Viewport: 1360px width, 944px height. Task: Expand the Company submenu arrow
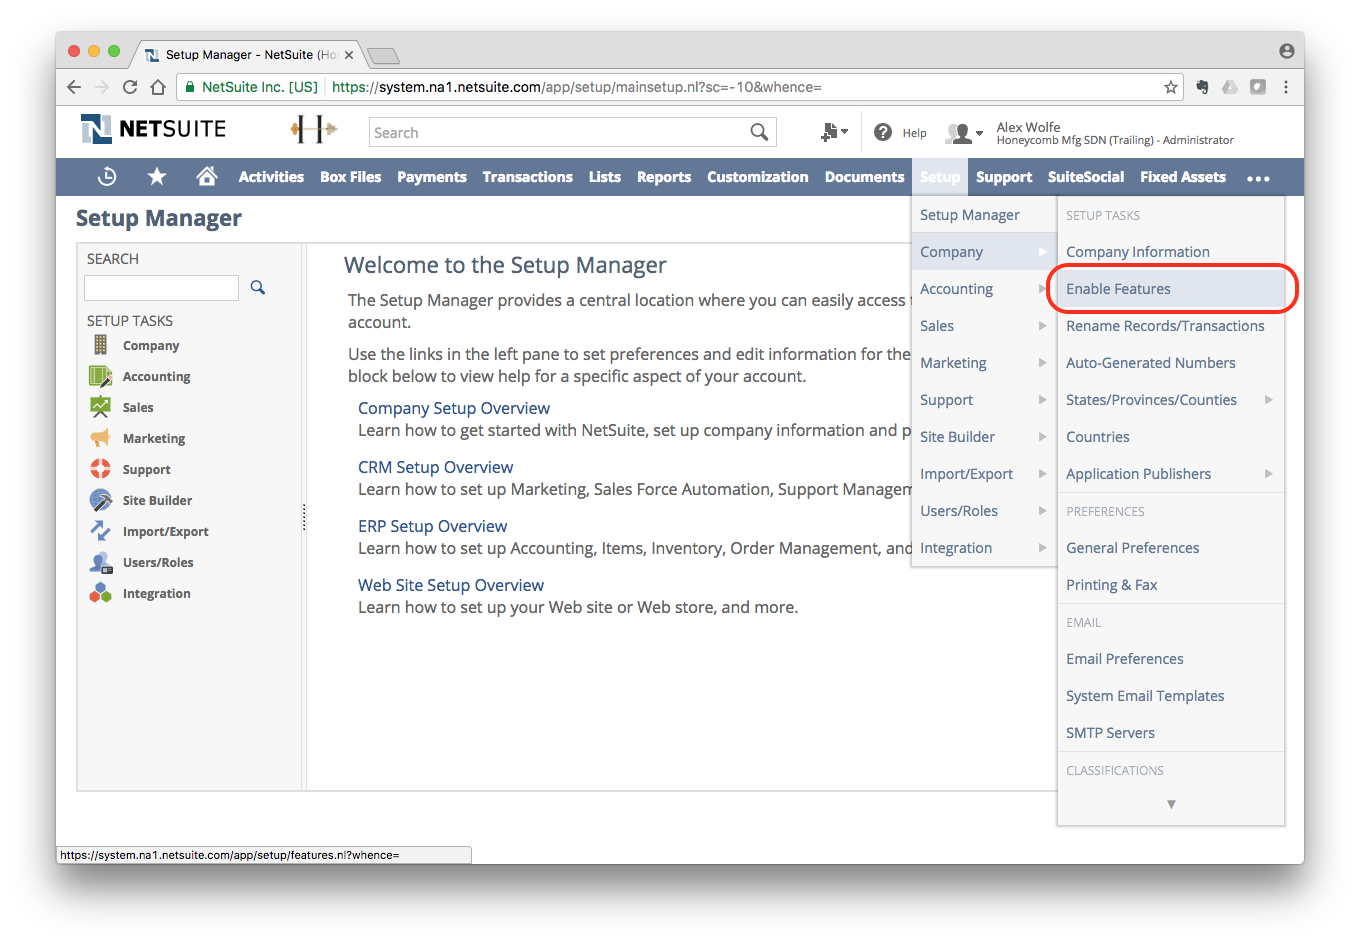[x=1042, y=252]
